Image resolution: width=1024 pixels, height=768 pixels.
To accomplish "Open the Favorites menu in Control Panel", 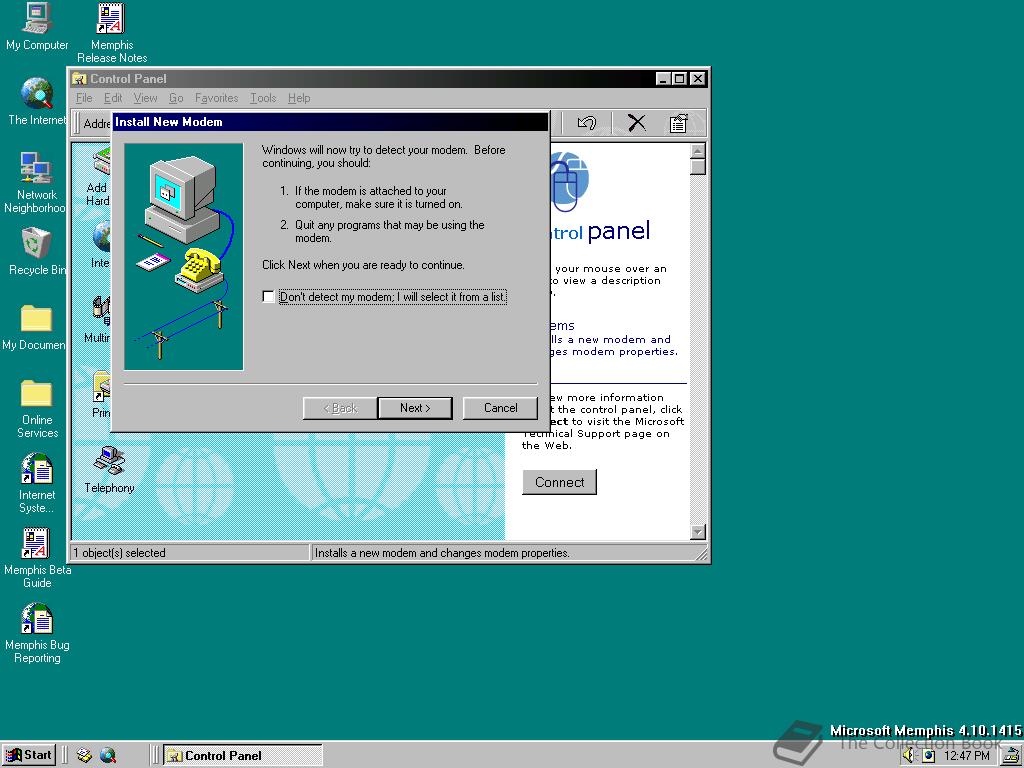I will [216, 98].
